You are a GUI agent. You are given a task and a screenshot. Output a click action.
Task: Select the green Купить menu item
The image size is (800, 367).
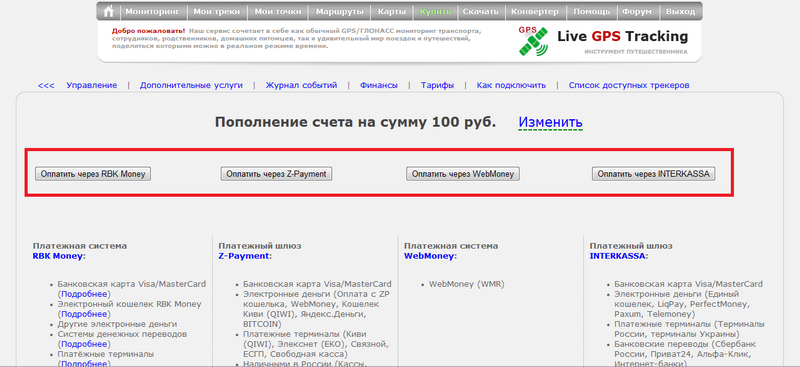435,11
